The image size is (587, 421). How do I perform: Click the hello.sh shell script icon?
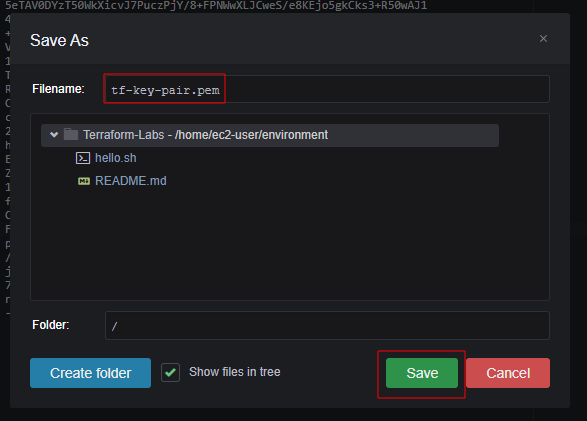[x=83, y=158]
